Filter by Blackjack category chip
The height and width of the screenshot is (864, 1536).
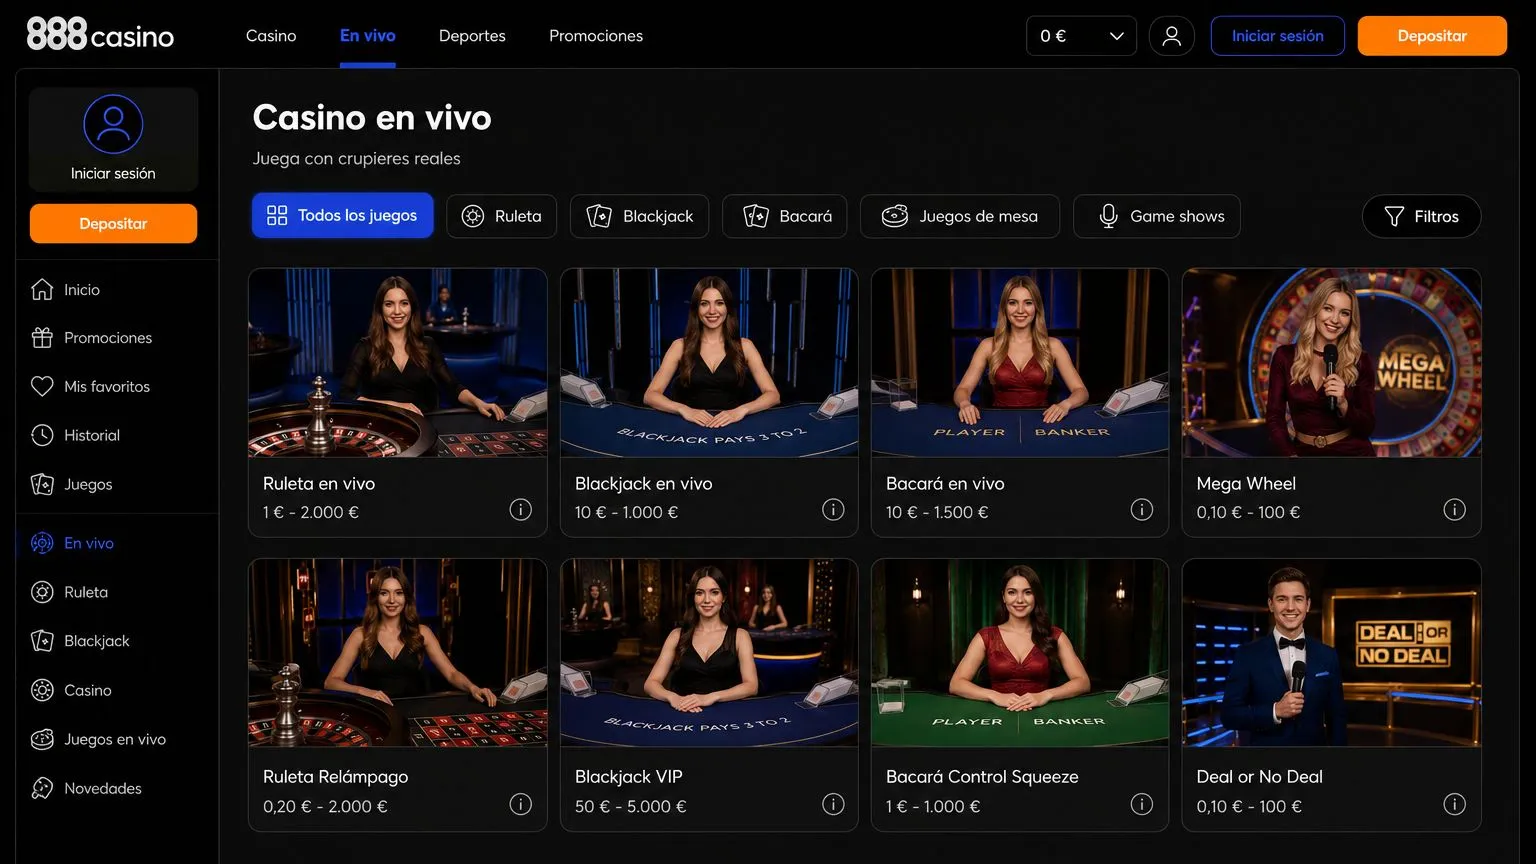pos(639,216)
